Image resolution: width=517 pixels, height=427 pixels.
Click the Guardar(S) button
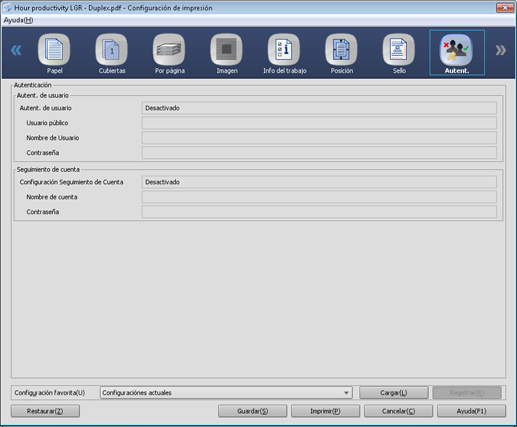pyautogui.click(x=253, y=411)
